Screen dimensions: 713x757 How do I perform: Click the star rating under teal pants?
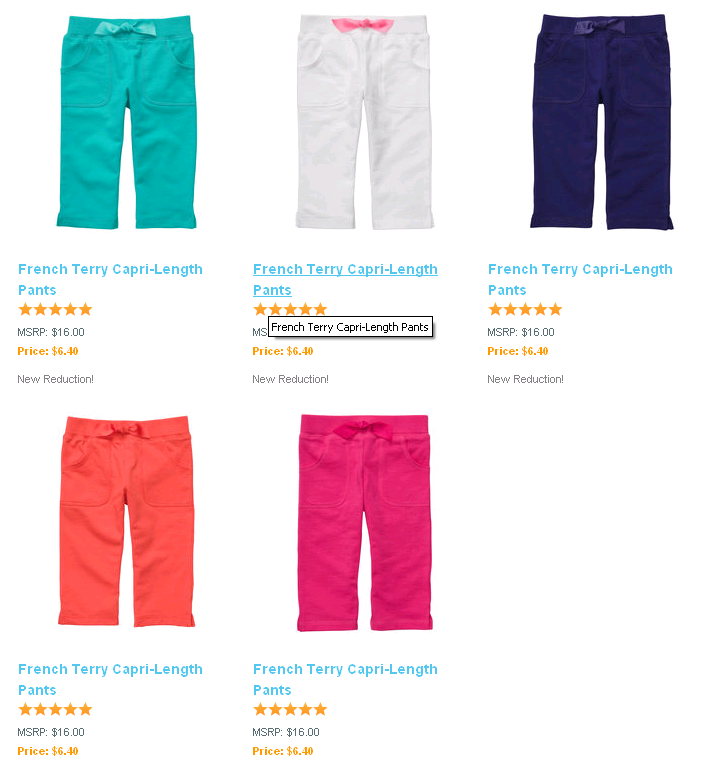coord(55,309)
